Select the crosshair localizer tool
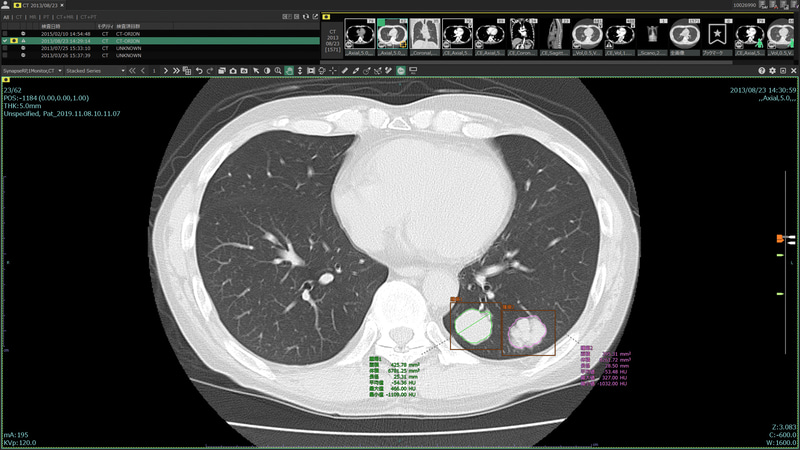Image resolution: width=800 pixels, height=450 pixels. [x=333, y=70]
